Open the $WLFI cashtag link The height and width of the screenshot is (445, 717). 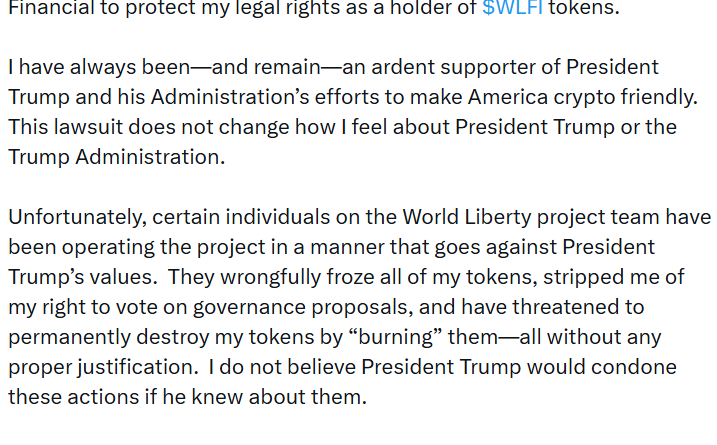click(x=513, y=8)
